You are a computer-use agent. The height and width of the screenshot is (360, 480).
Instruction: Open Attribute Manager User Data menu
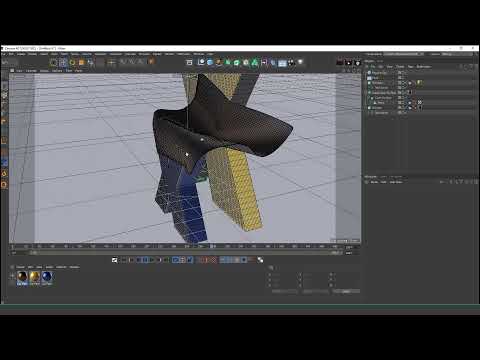coord(396,182)
